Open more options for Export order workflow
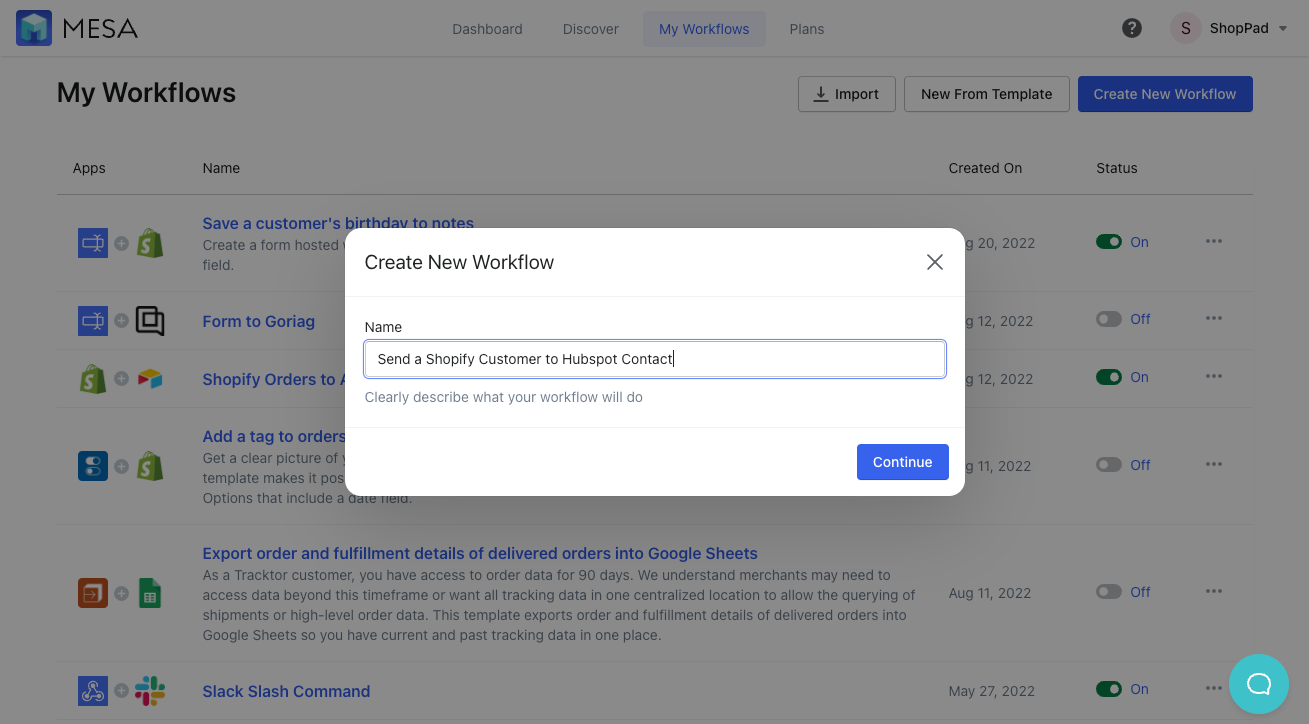The image size is (1309, 724). [1214, 591]
